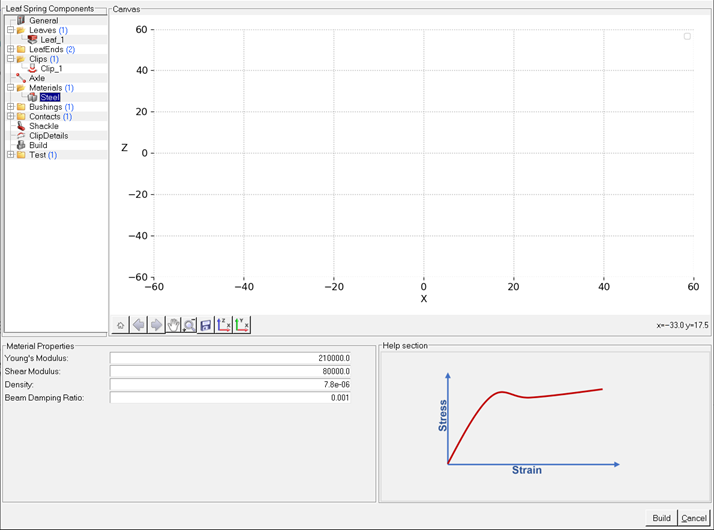Open the Shackle tree item
Image resolution: width=714 pixels, height=530 pixels.
point(43,126)
